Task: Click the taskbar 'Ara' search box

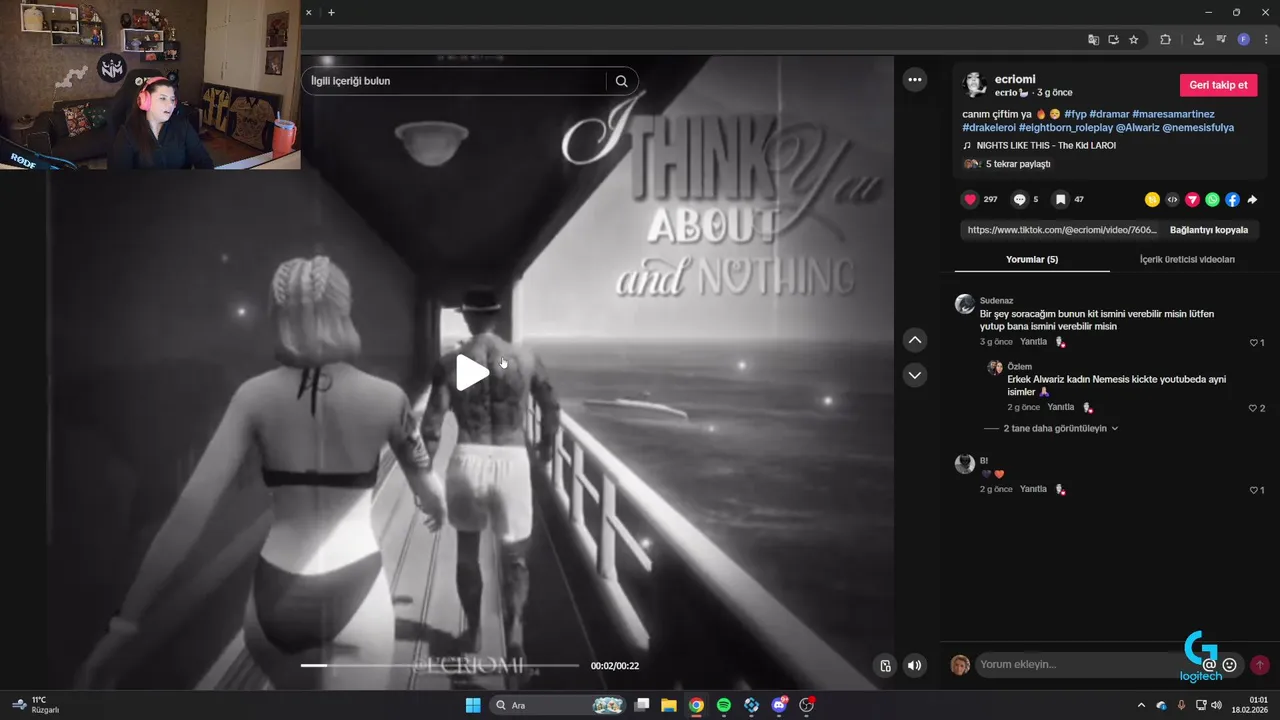Action: 559,705
